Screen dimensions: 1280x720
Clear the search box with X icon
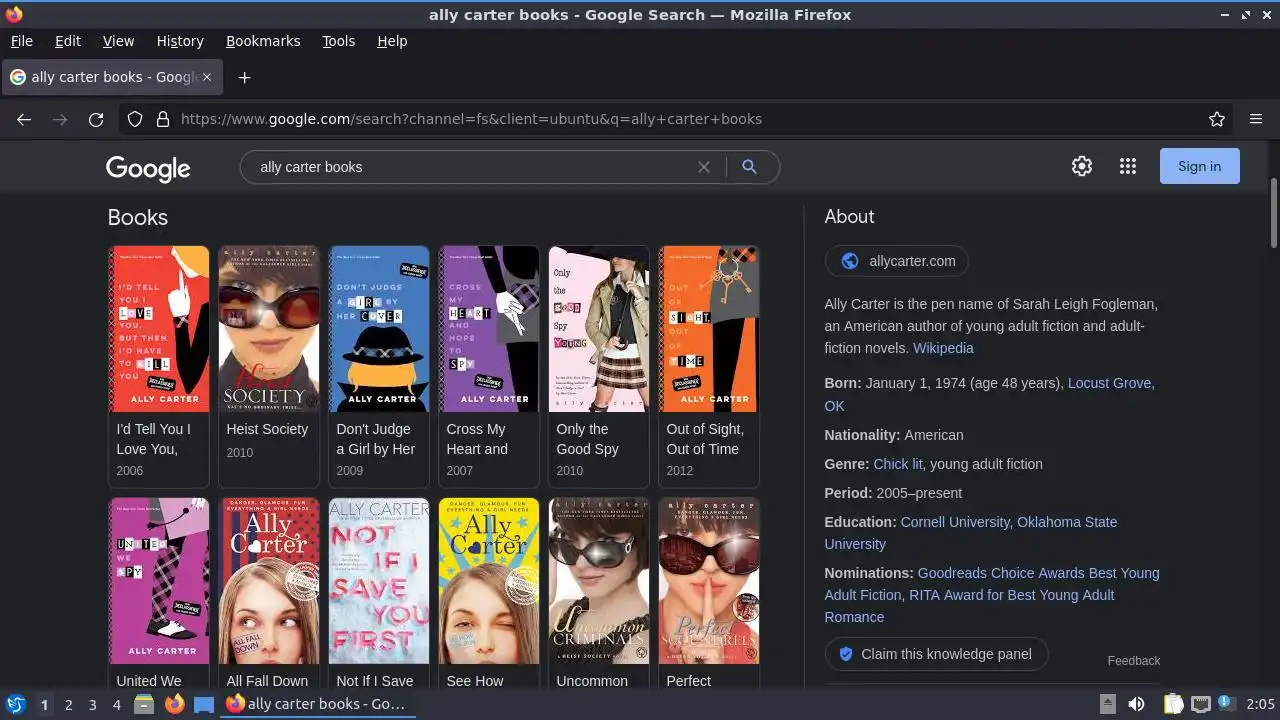pos(704,167)
